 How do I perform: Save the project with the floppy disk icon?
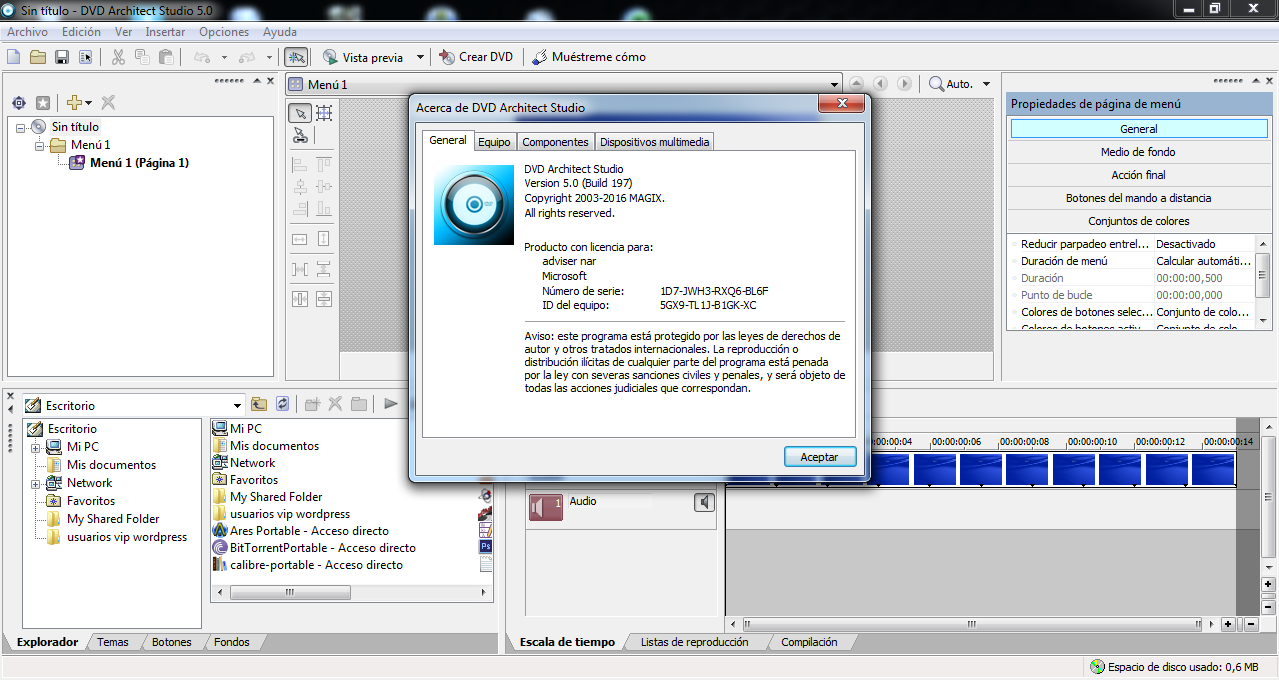[62, 57]
